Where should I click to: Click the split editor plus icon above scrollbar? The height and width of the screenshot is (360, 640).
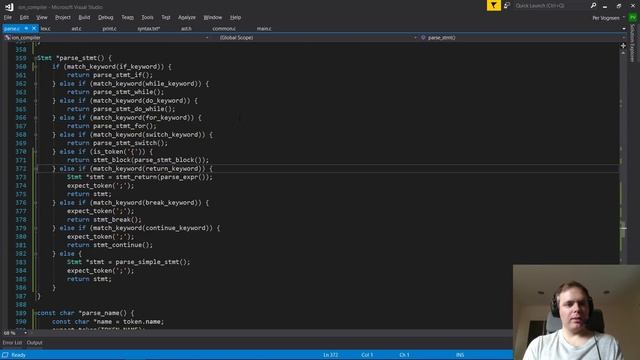623,46
